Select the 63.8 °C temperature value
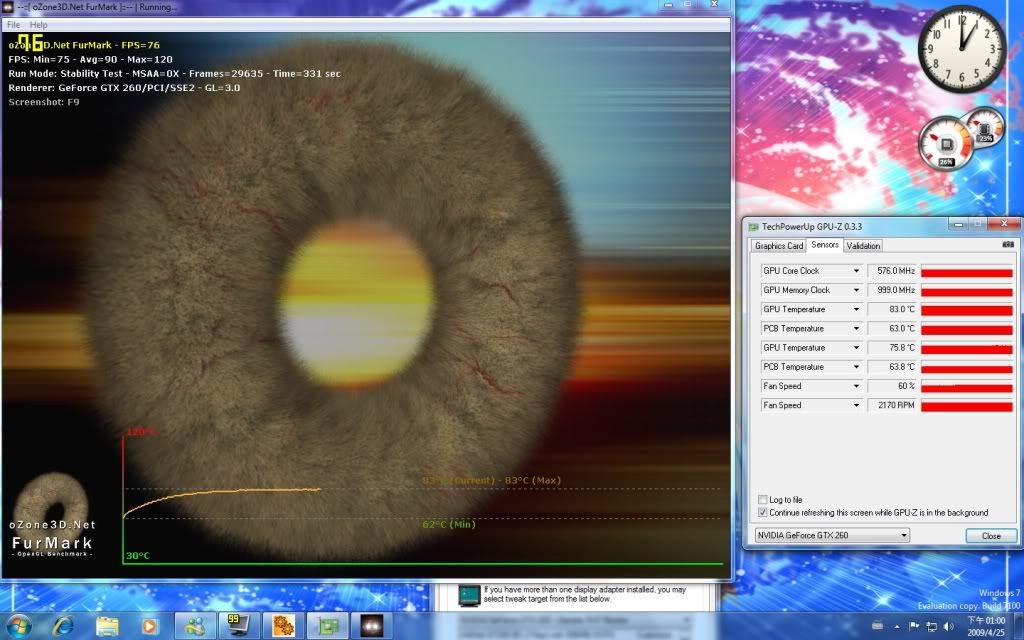The width and height of the screenshot is (1024, 640). pyautogui.click(x=892, y=367)
